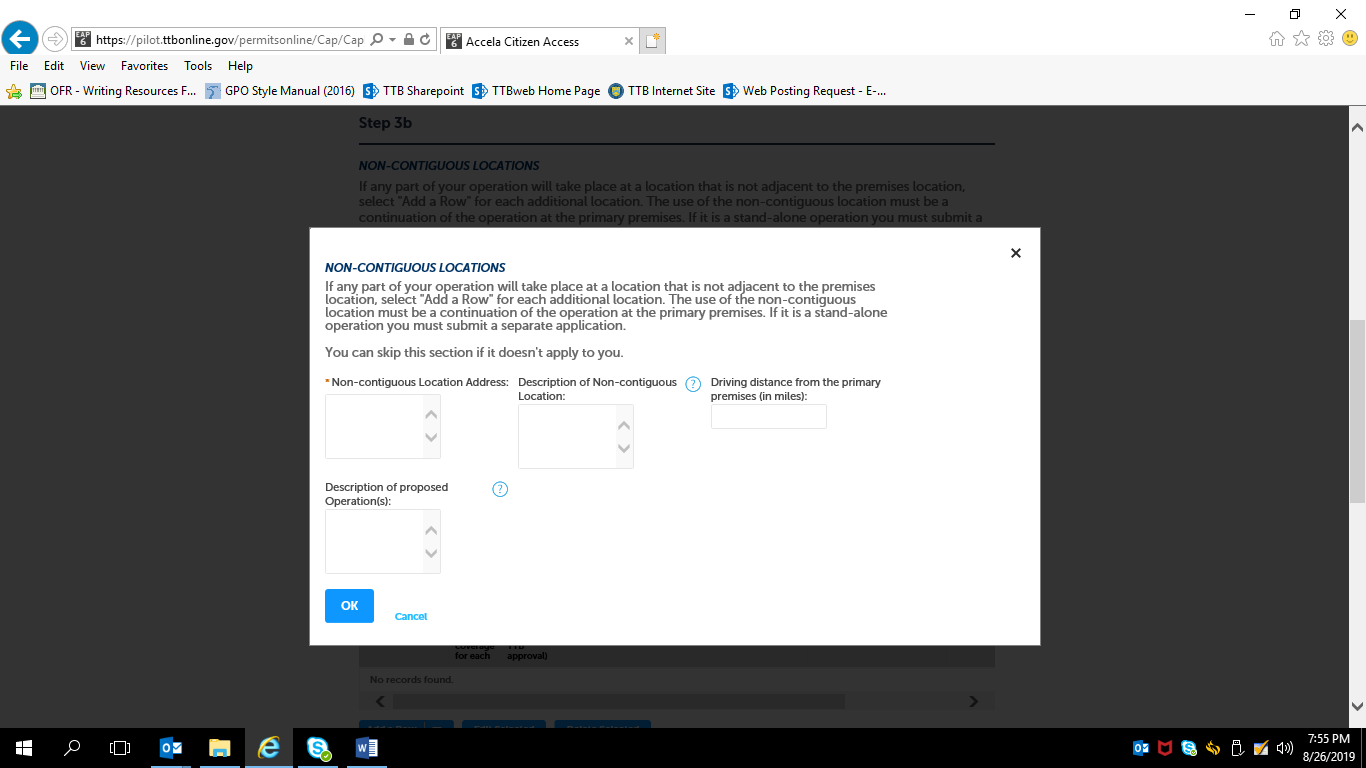This screenshot has height=768, width=1366.
Task: Click the page vertical scrollbar down arrow
Action: coord(1357,706)
